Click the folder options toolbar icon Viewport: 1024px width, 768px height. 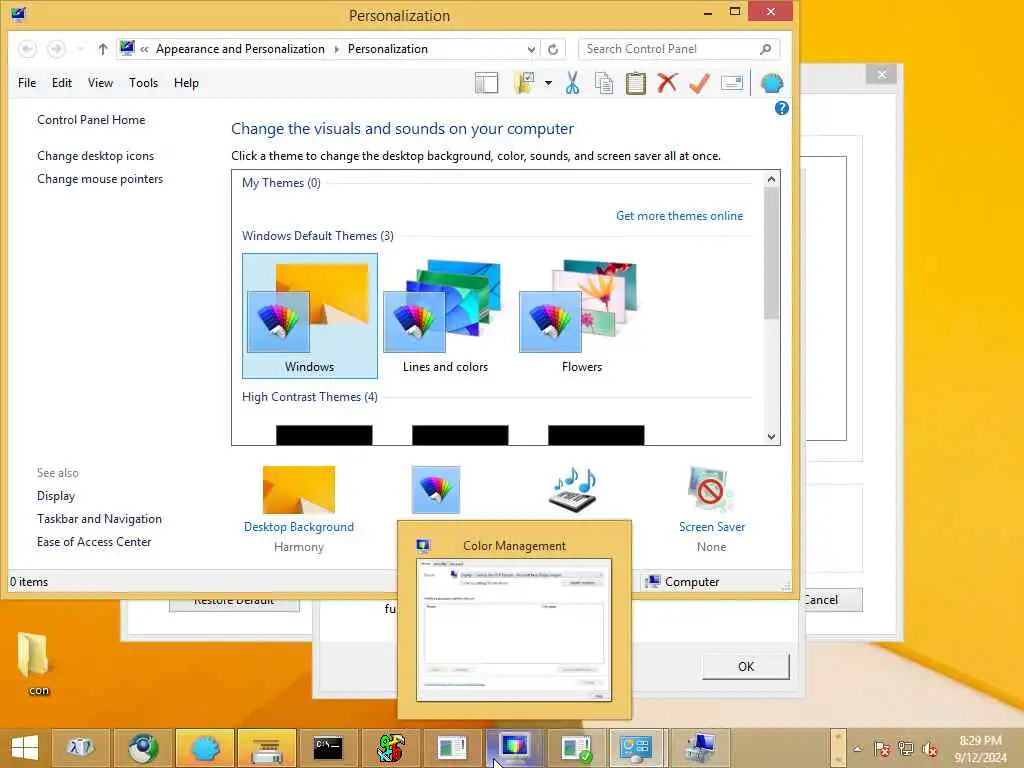[x=524, y=83]
